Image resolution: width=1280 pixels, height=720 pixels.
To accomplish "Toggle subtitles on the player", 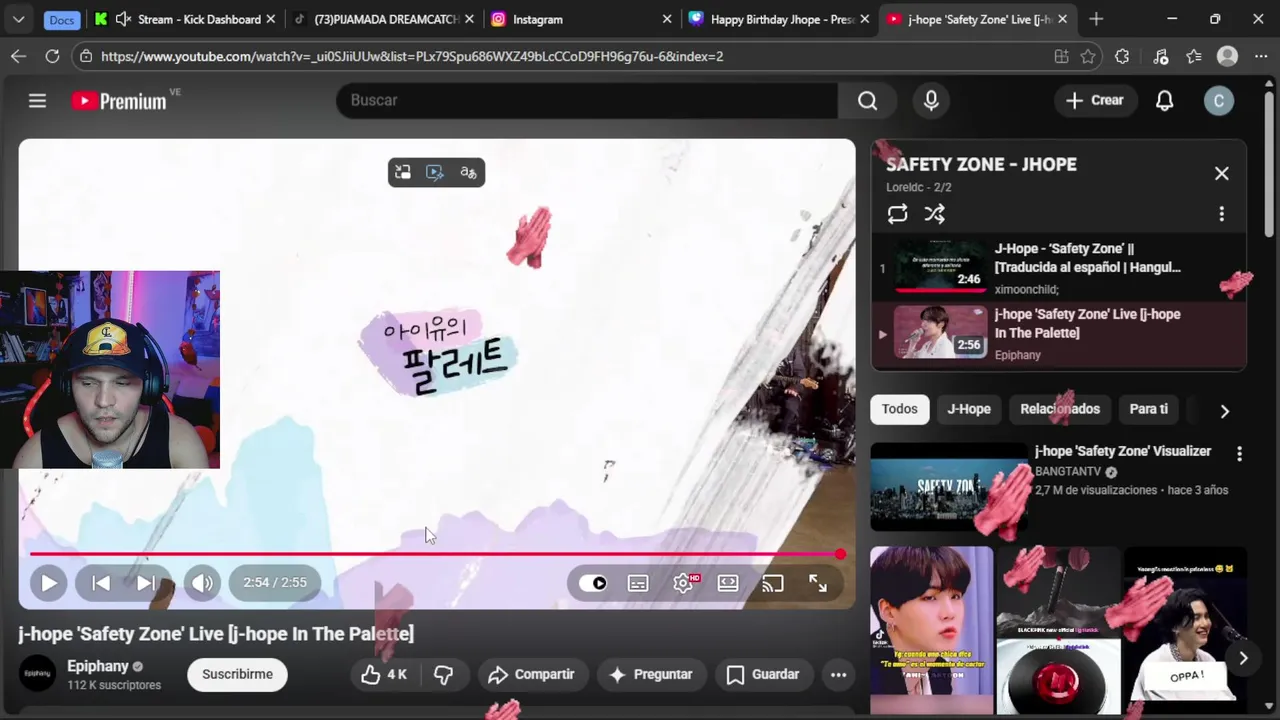I will pyautogui.click(x=638, y=583).
